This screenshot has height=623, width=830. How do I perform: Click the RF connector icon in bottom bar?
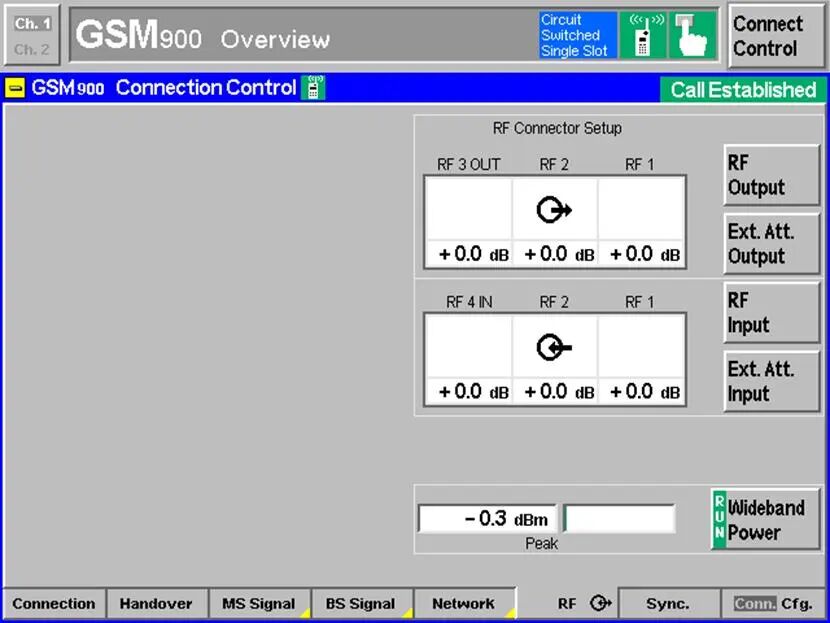tap(601, 603)
